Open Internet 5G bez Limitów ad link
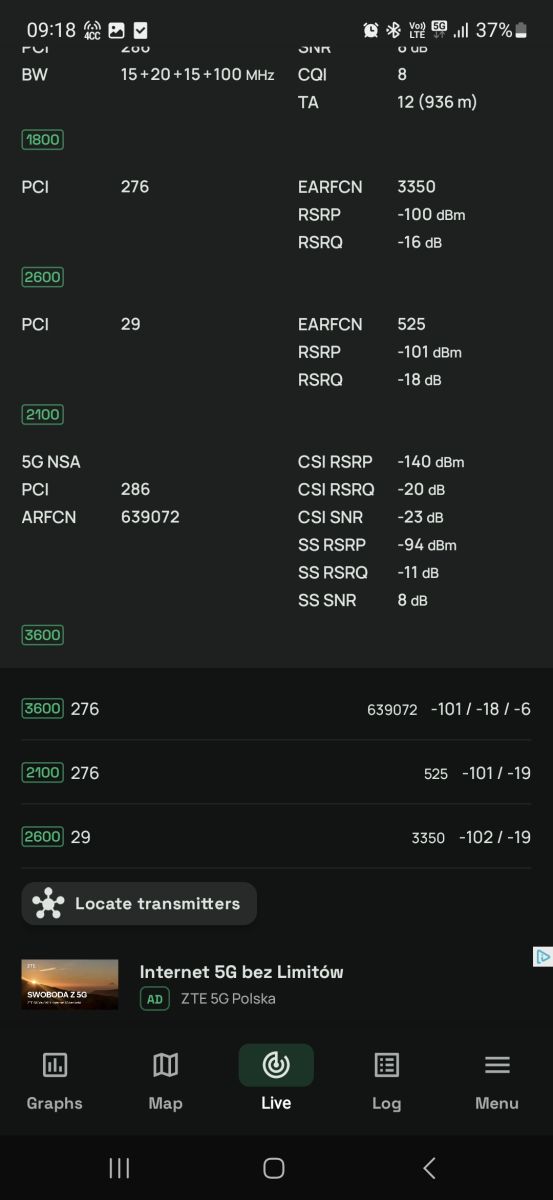The image size is (553, 1200). click(241, 971)
